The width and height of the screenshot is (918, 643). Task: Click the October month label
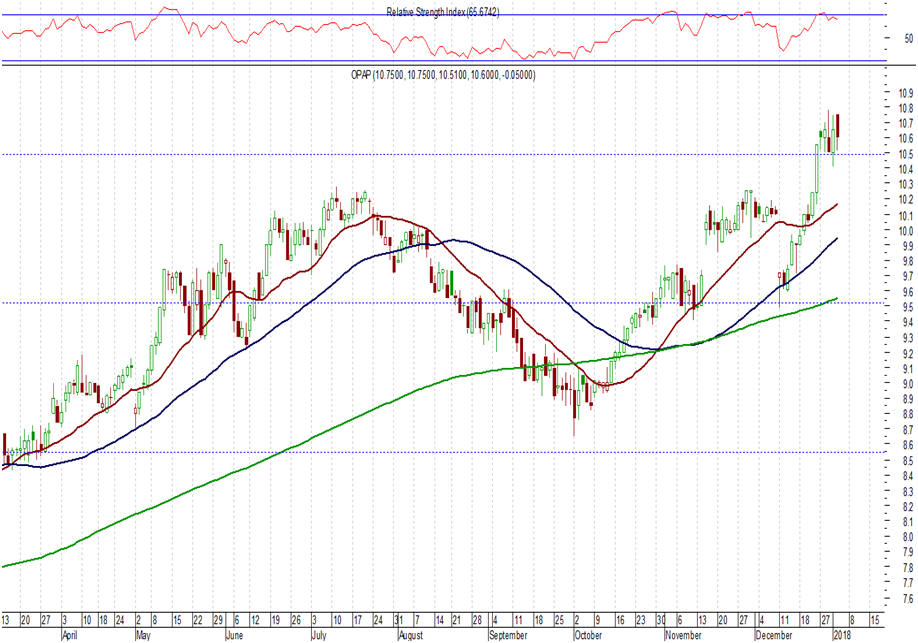[x=588, y=636]
